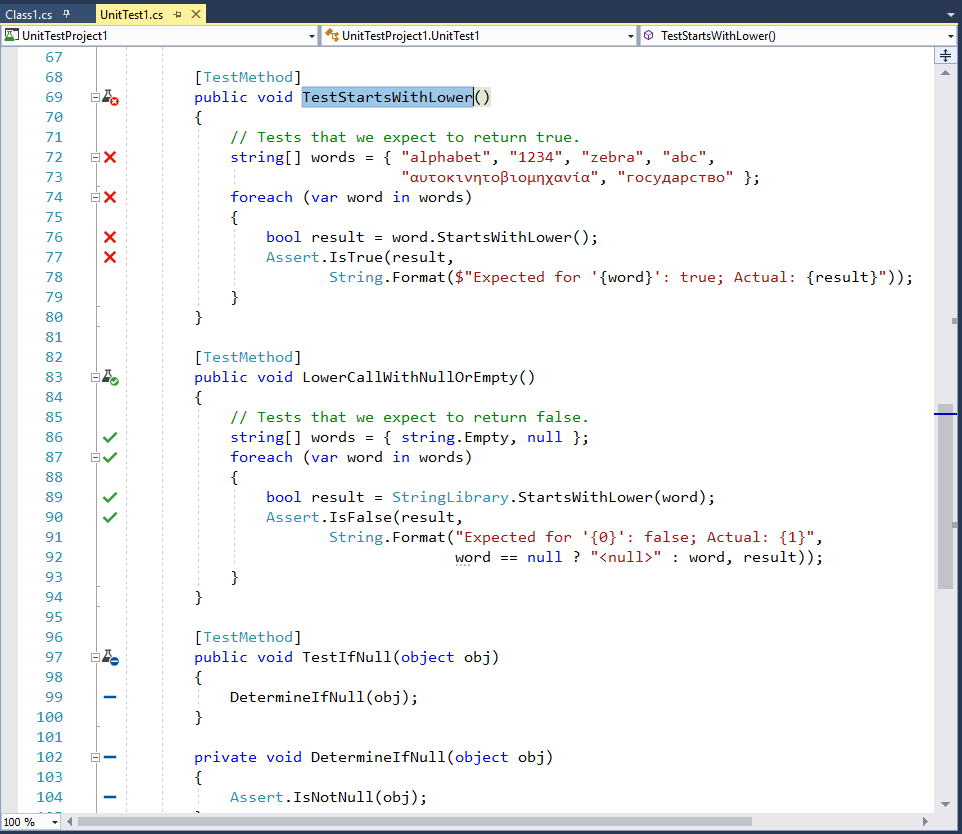
Task: Open the UnitTestProject1.UnitTest1 type dropdown
Action: [x=631, y=36]
